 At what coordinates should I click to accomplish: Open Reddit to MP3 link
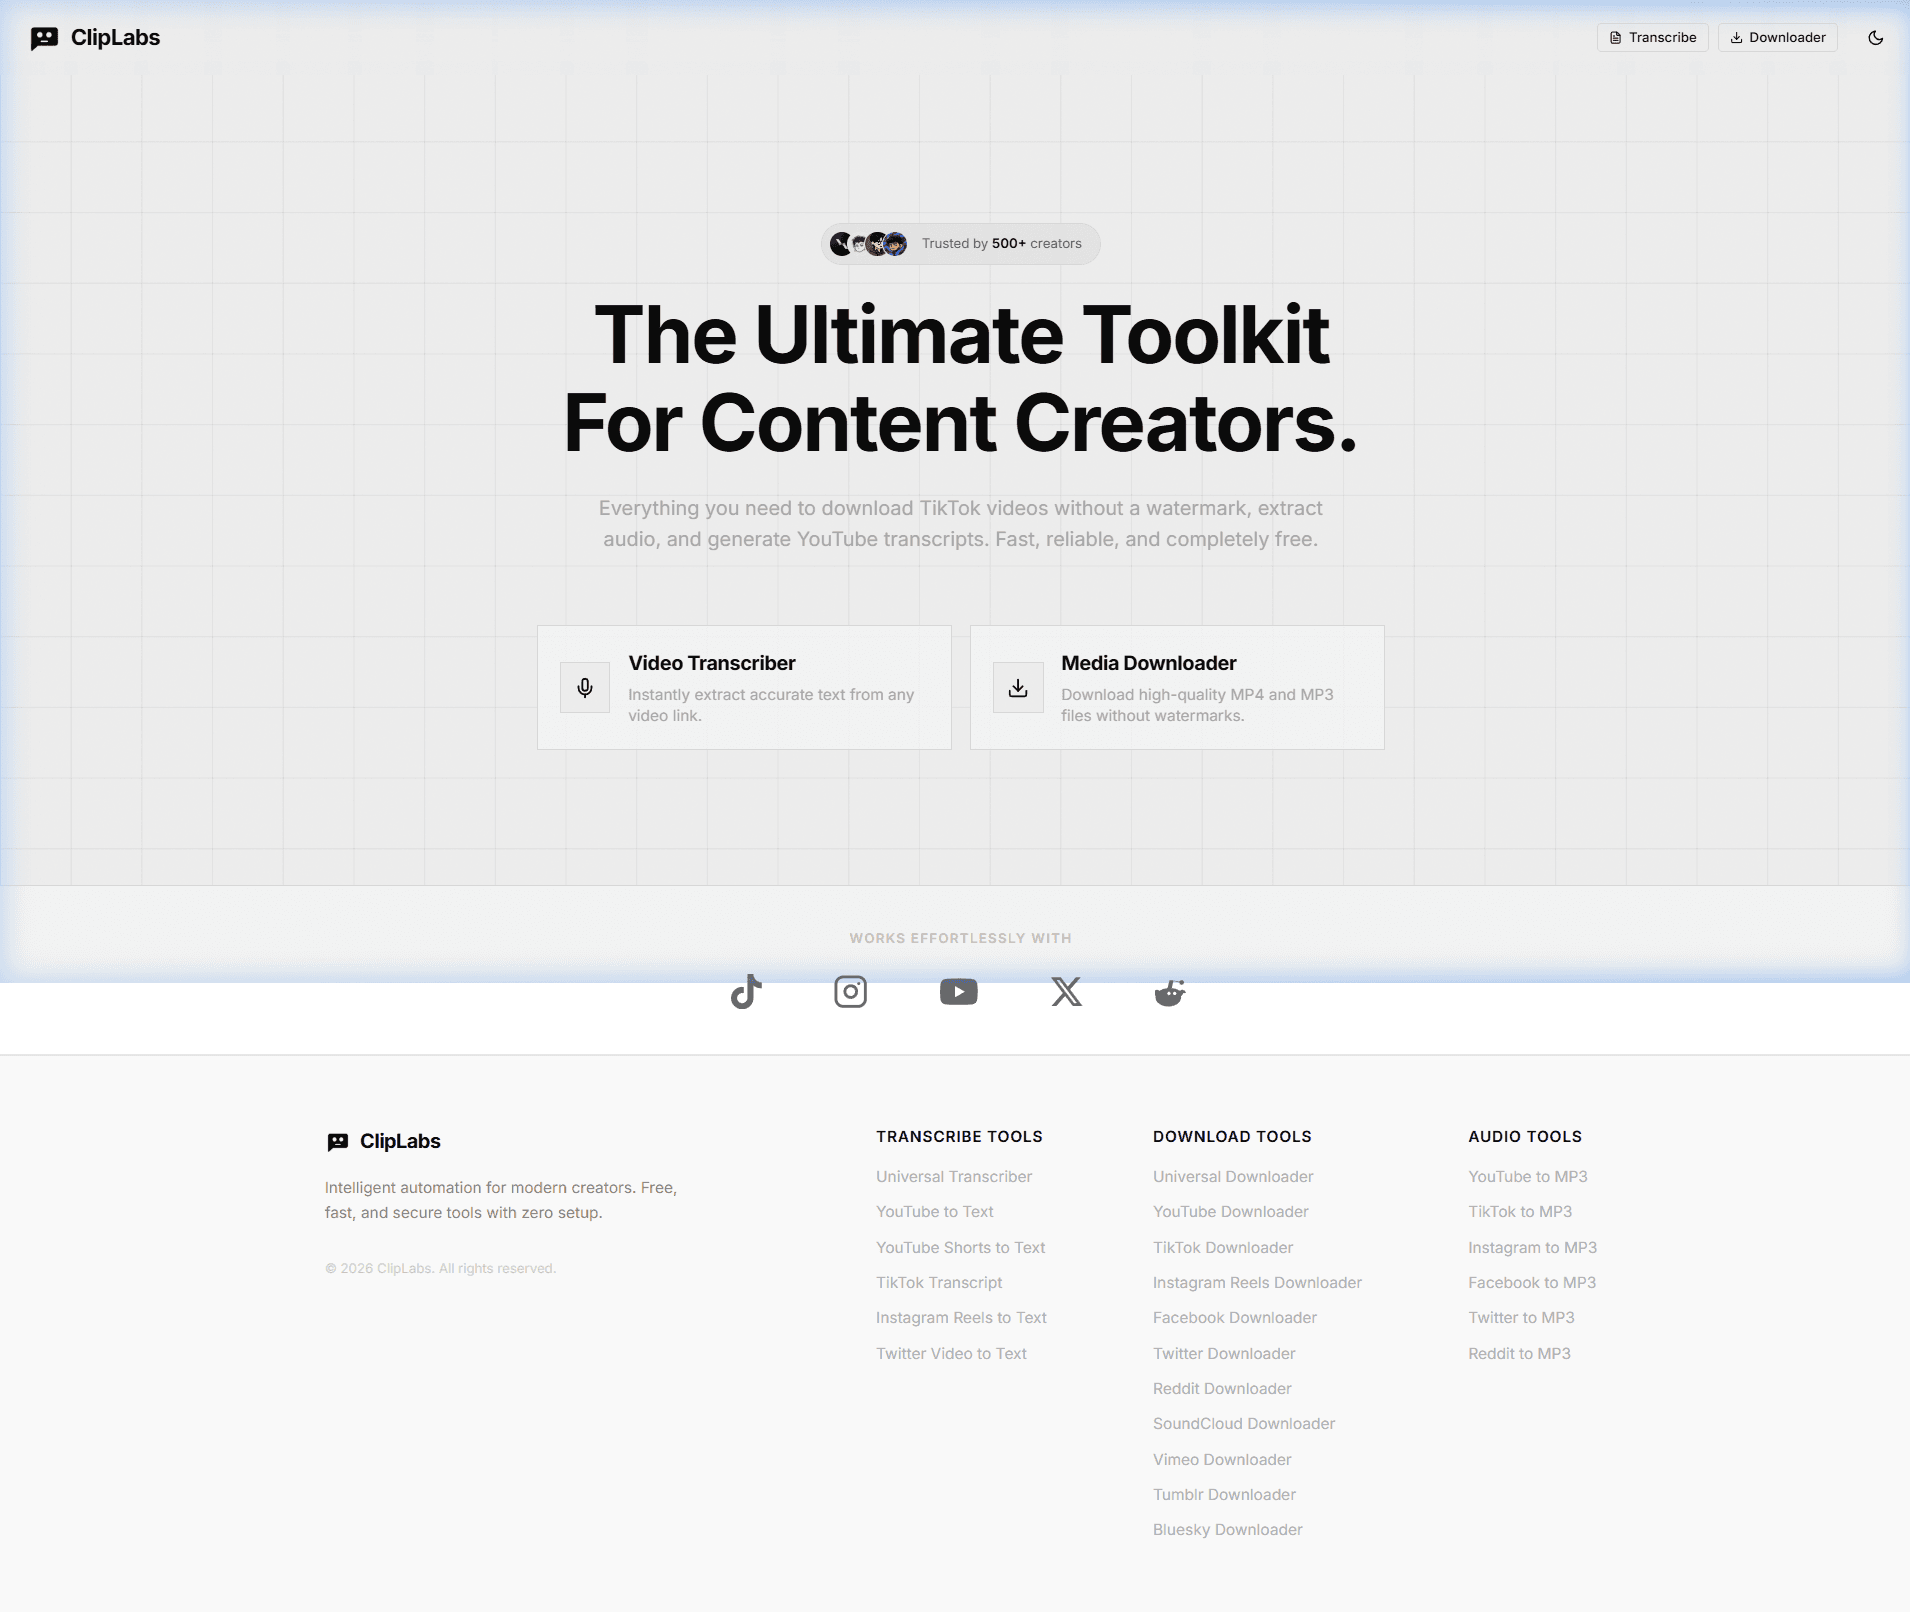(1519, 1354)
